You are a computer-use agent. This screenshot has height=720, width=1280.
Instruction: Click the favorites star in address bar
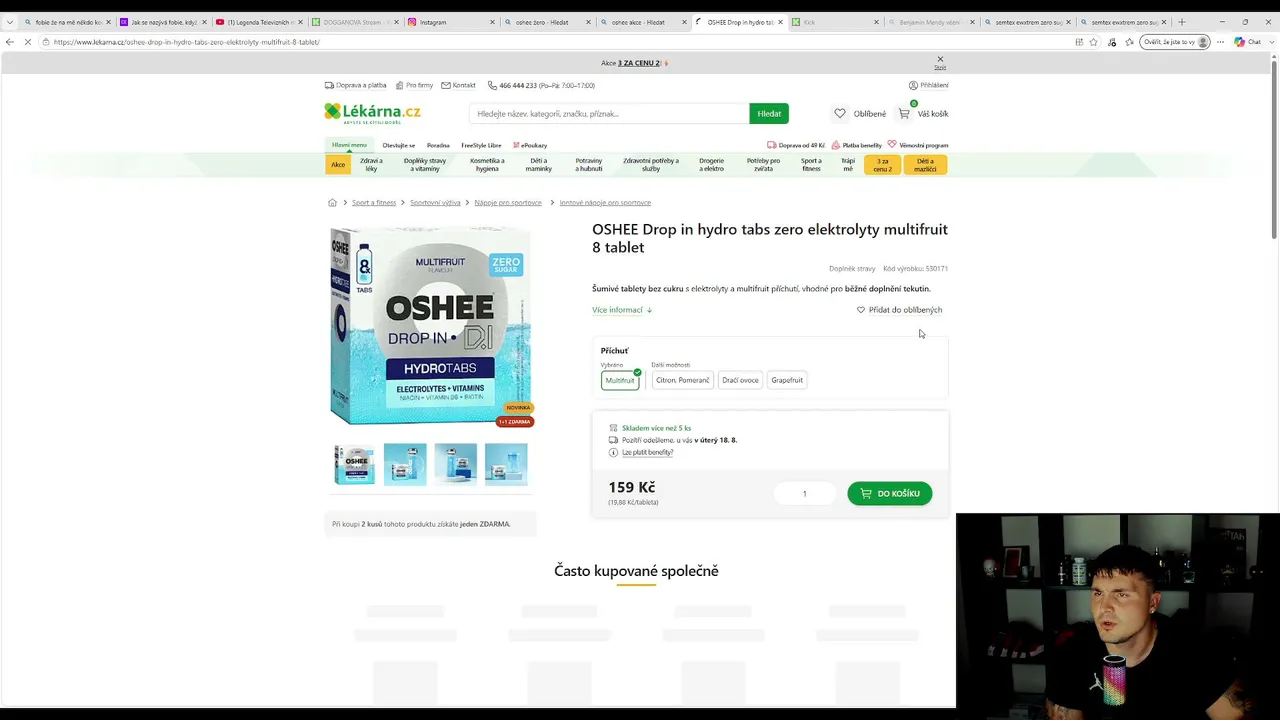(x=1094, y=42)
